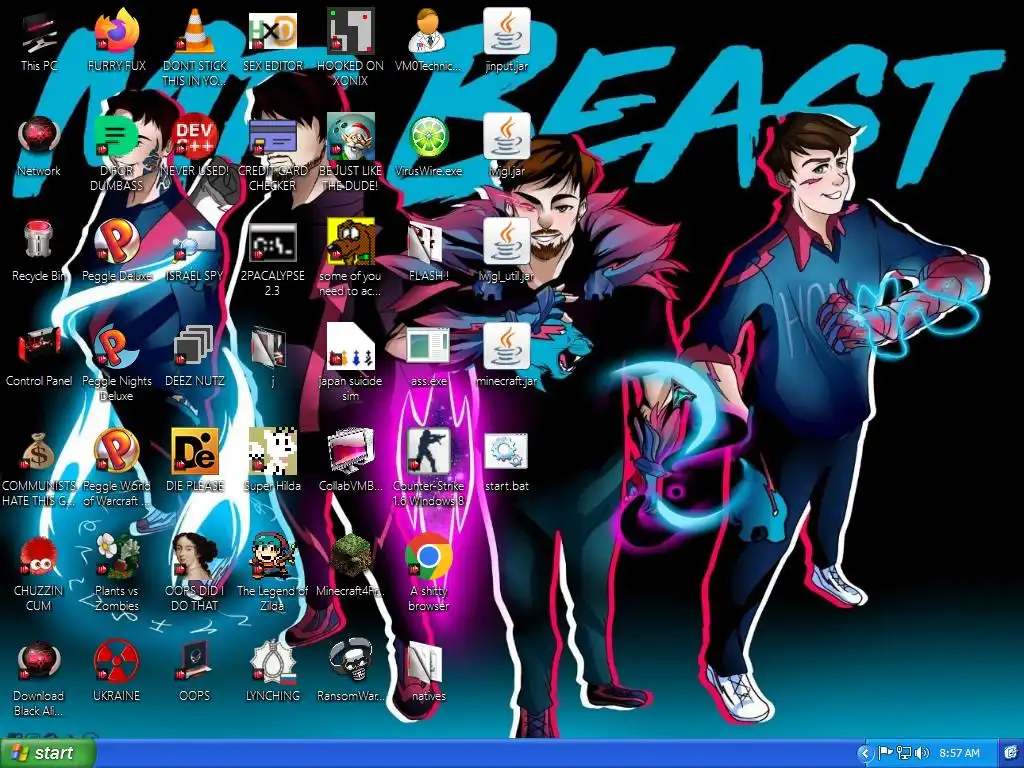Image resolution: width=1024 pixels, height=768 pixels.
Task: Select the UKRAINE radiation symbol icon
Action: (116, 662)
